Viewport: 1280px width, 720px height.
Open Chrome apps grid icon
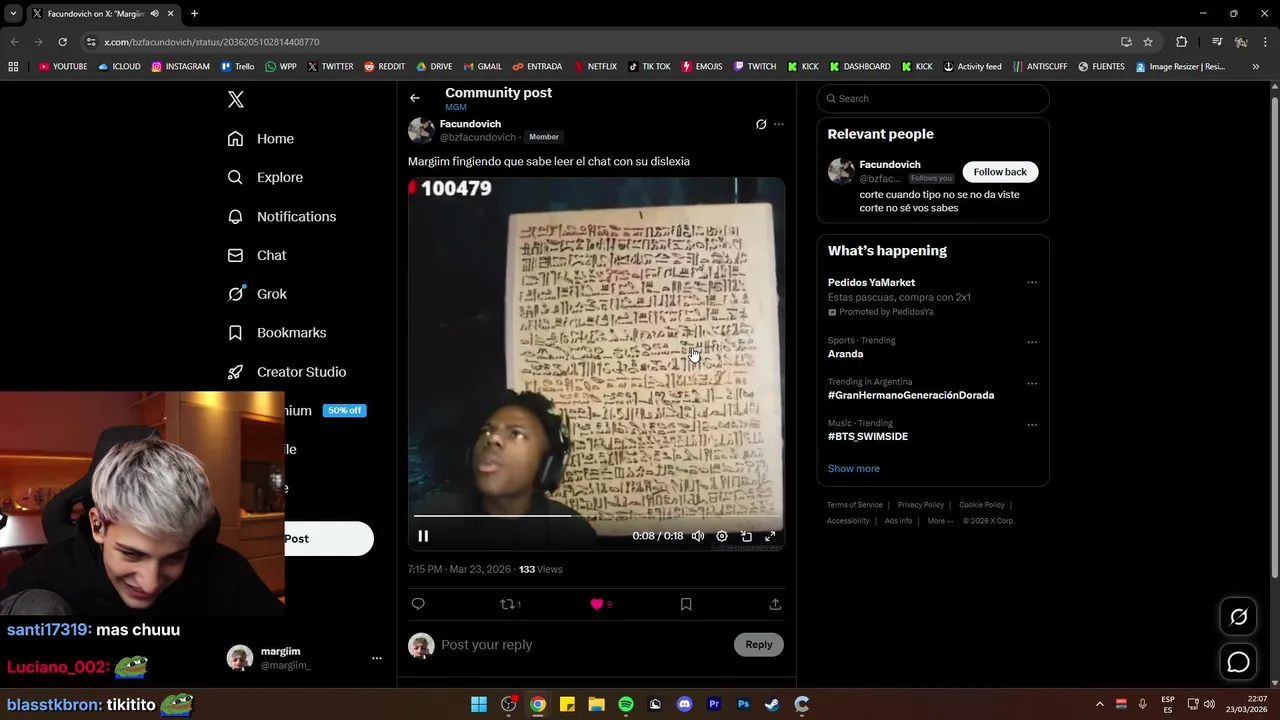13,67
